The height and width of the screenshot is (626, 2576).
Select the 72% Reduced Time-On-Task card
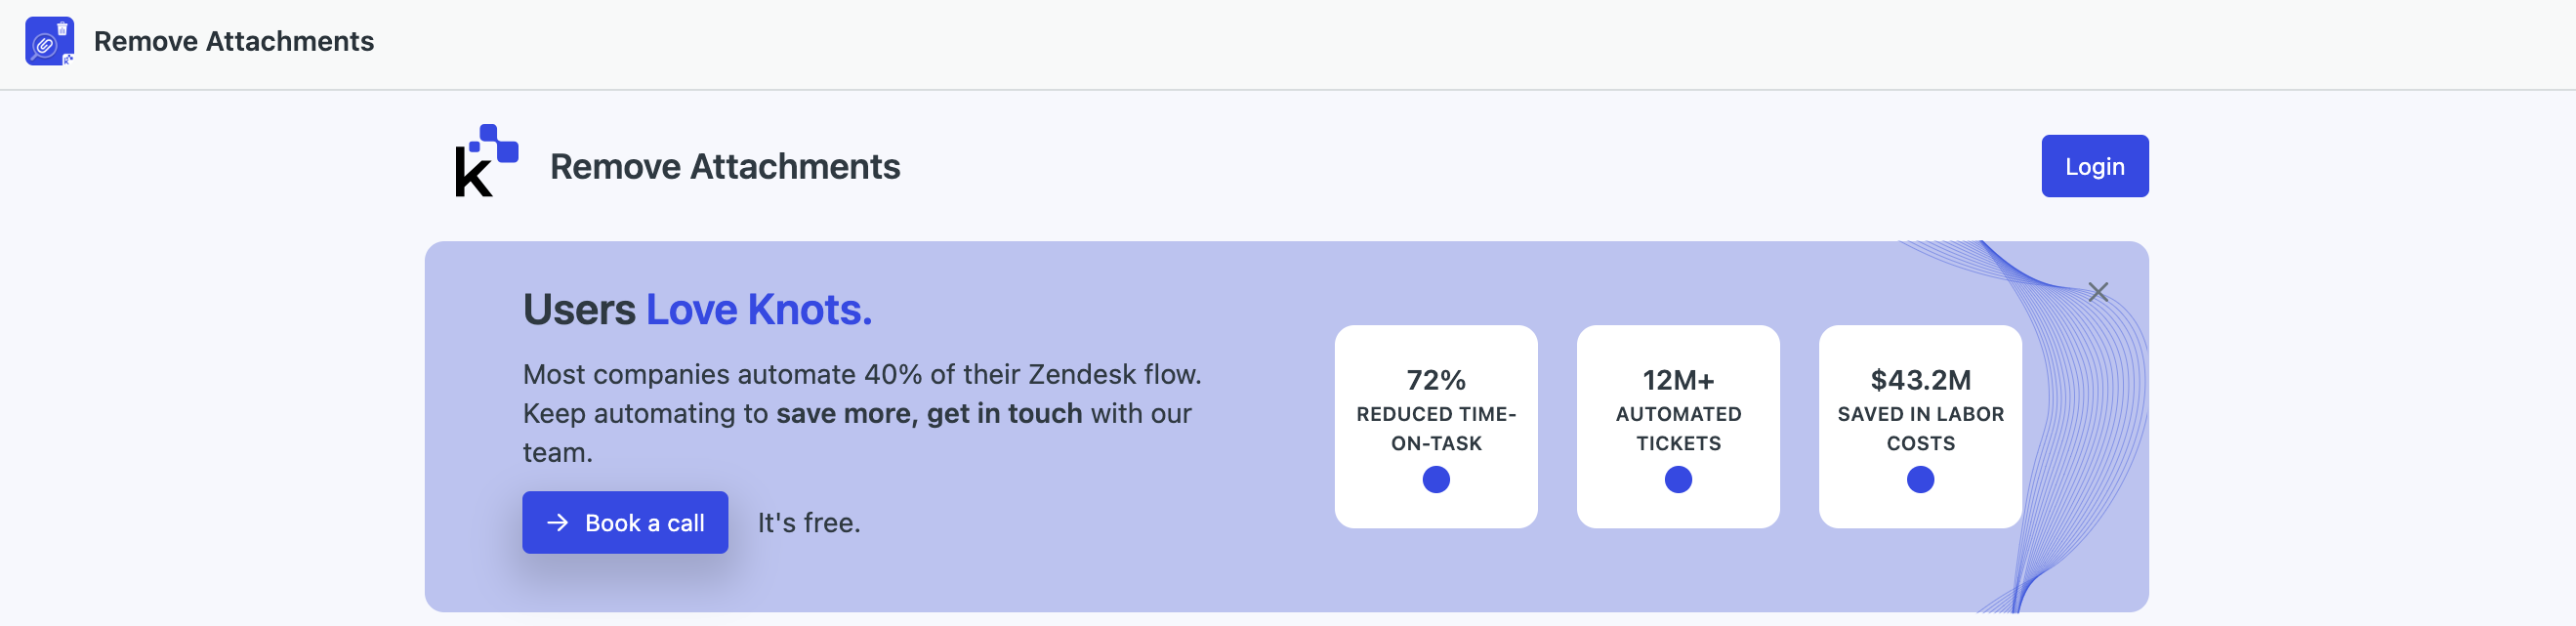(x=1435, y=426)
